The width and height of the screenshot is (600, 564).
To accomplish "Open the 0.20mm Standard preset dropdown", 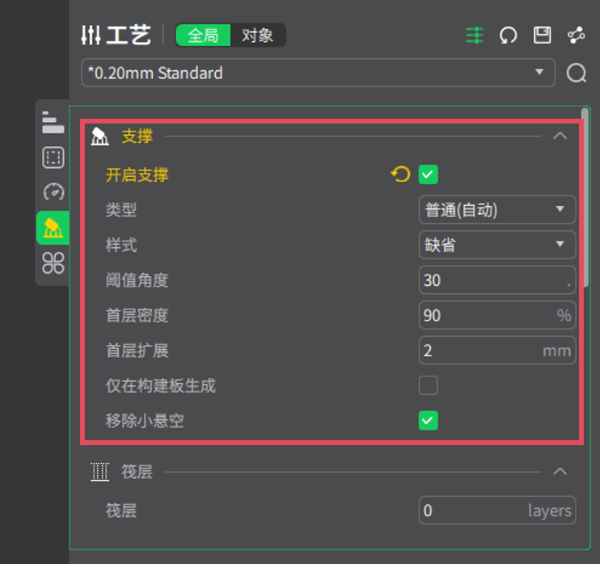I will click(318, 73).
